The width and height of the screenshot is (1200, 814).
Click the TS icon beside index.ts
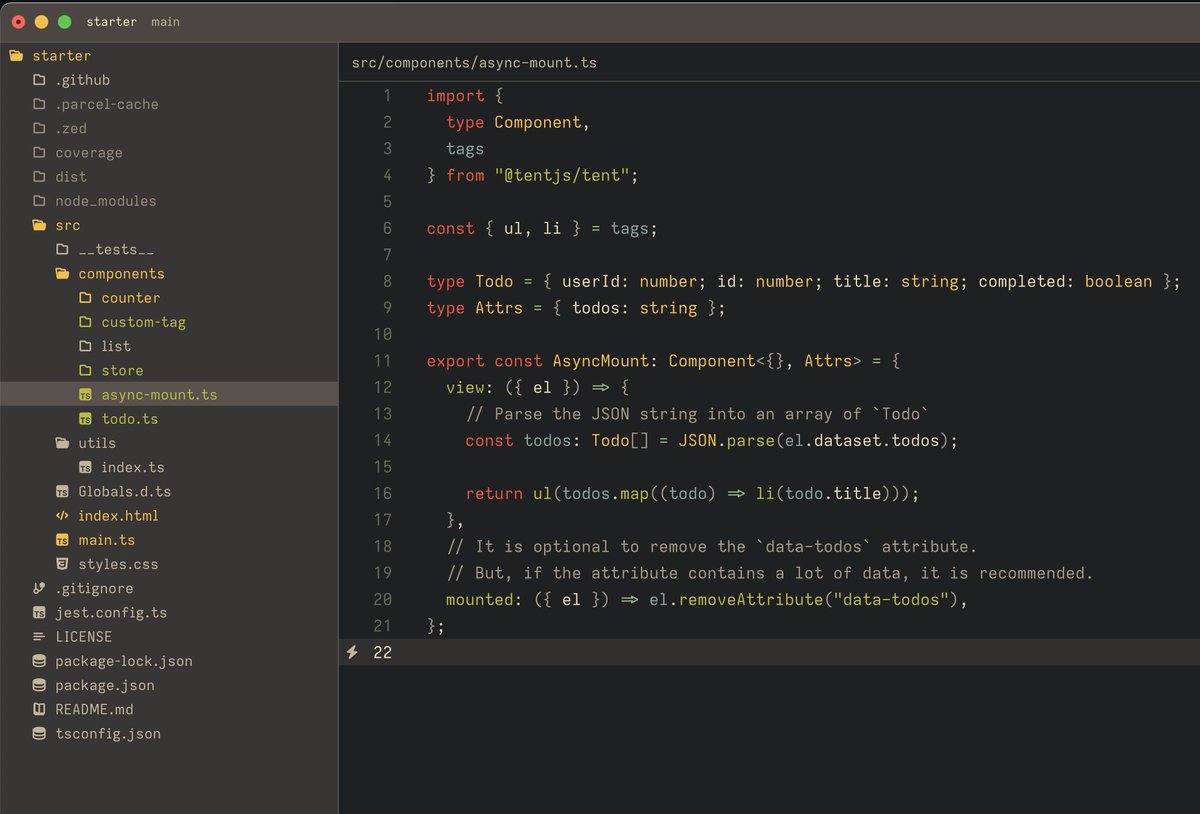pos(85,467)
